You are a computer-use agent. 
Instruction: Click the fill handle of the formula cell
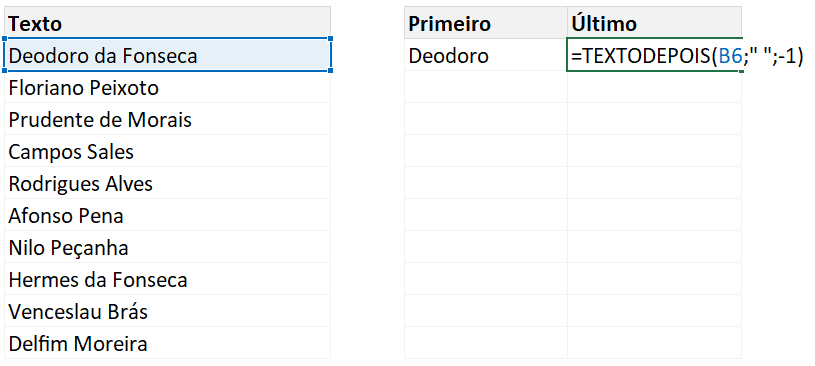[x=742, y=71]
